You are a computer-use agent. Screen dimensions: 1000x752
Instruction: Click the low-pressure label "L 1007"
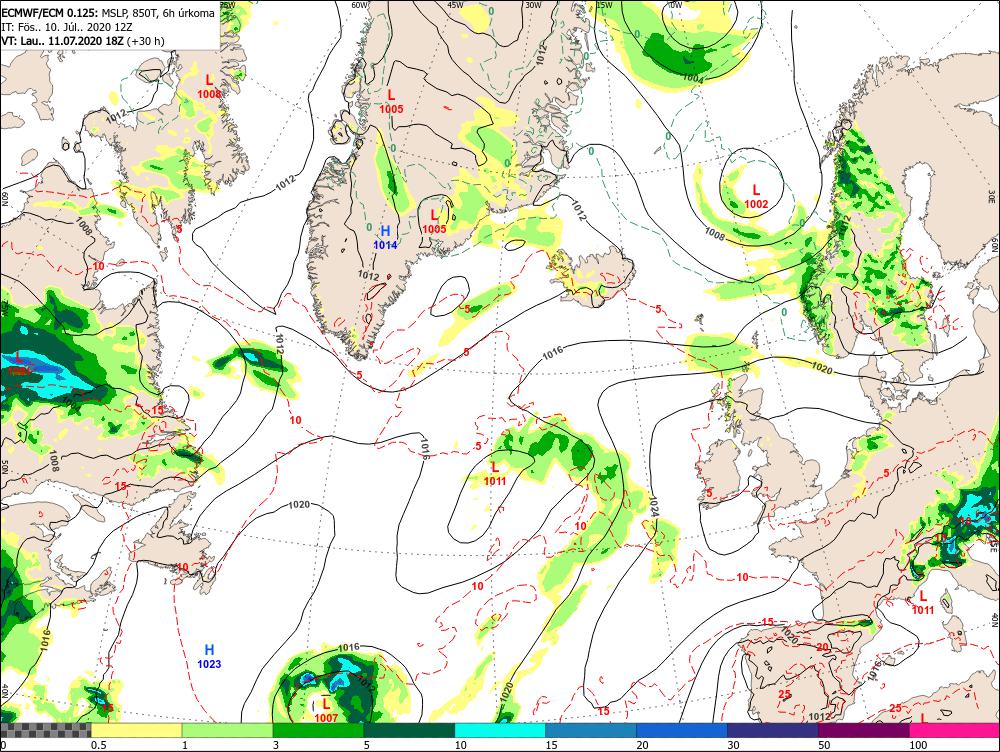[326, 710]
